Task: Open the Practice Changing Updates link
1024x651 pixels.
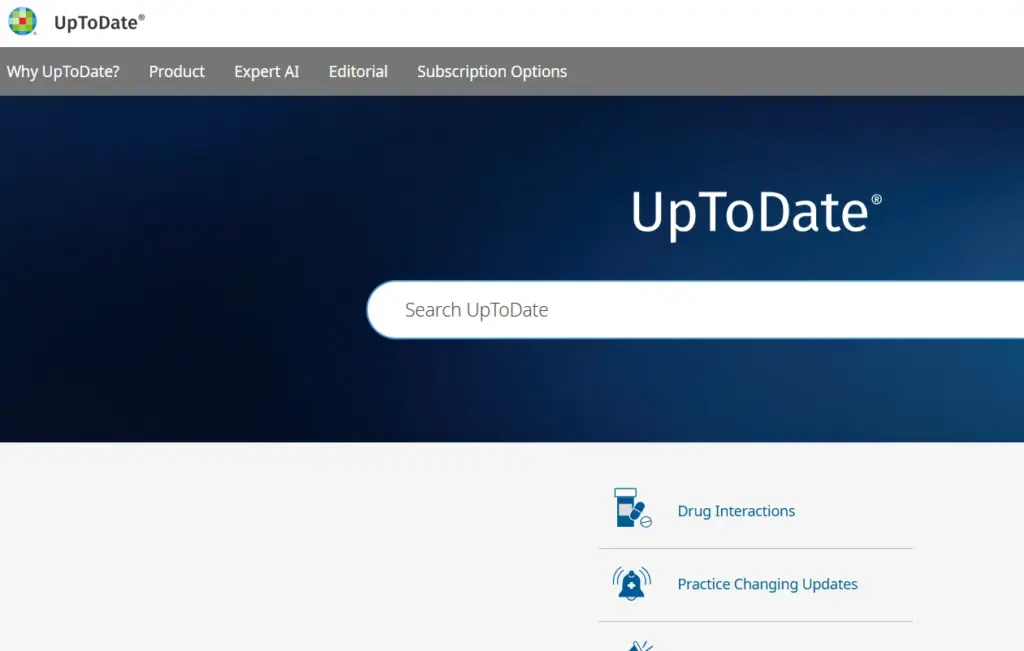Action: click(x=767, y=584)
